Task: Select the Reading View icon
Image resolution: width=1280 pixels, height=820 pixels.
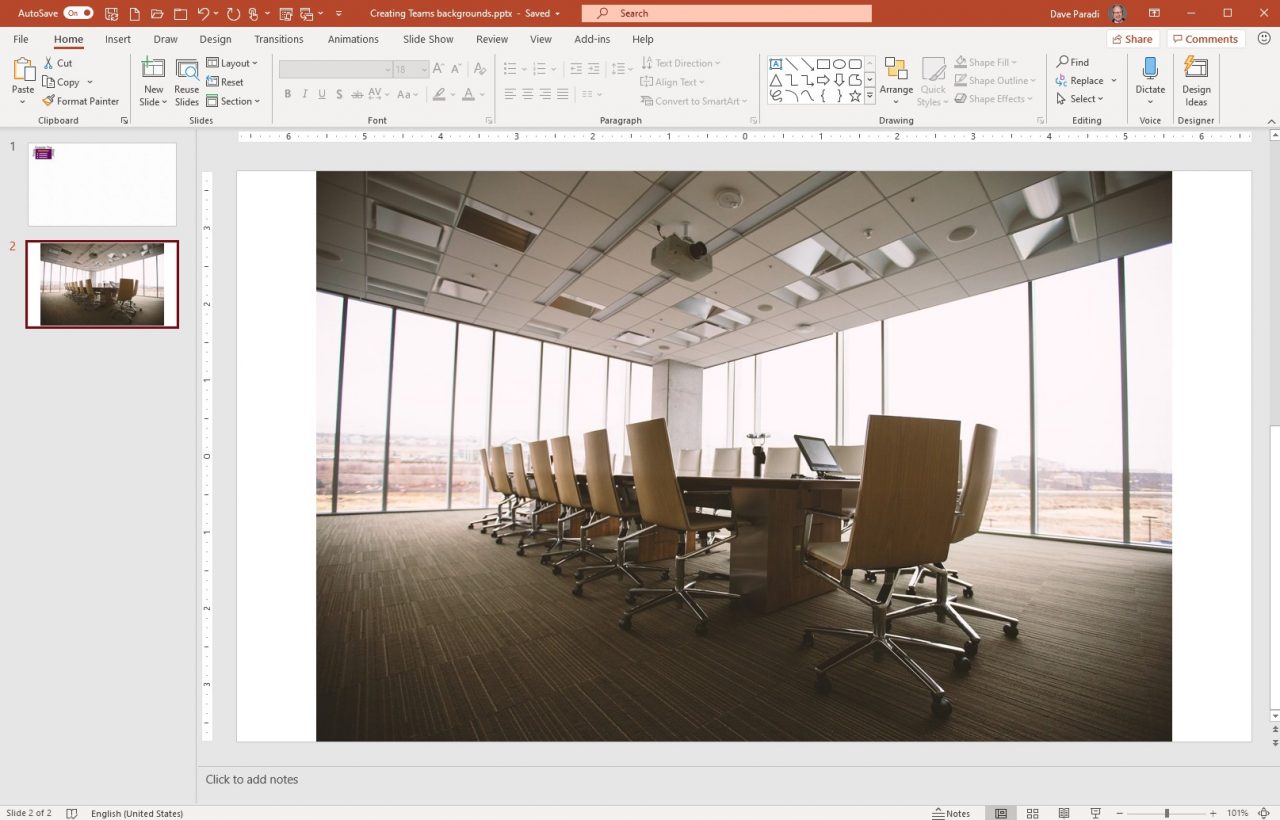Action: tap(1063, 813)
